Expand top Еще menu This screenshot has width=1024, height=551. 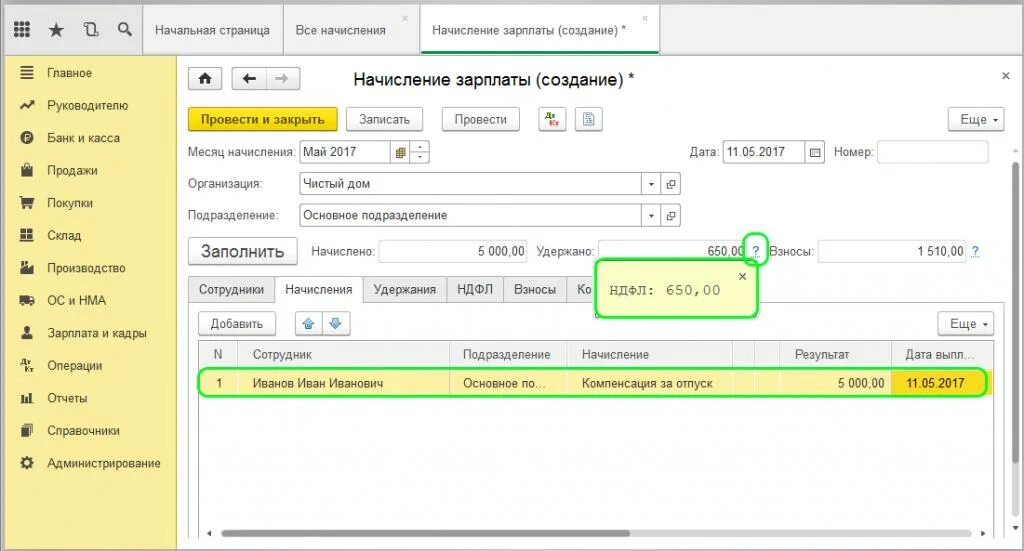pos(976,119)
